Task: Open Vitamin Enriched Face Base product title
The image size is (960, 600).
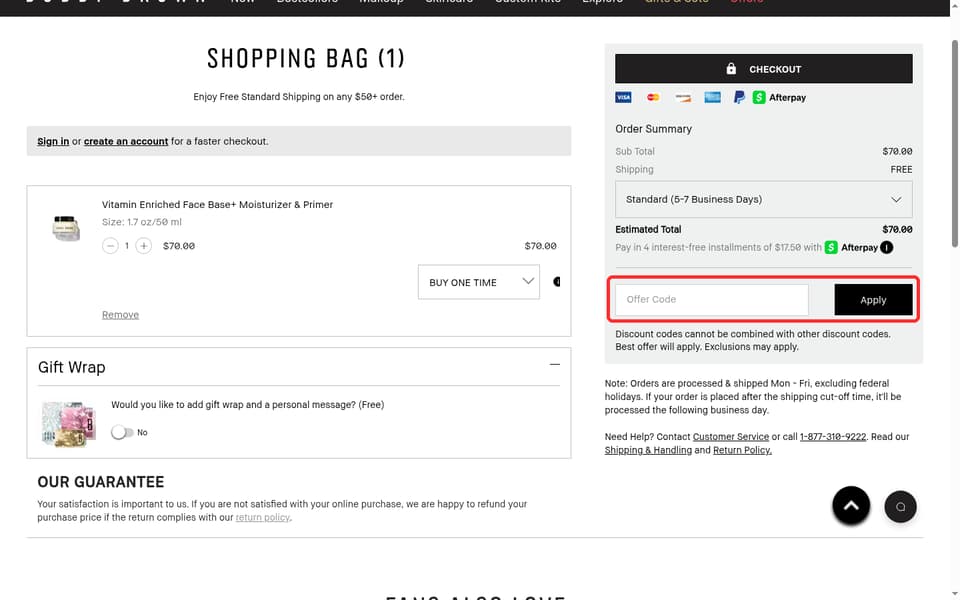Action: 217,204
